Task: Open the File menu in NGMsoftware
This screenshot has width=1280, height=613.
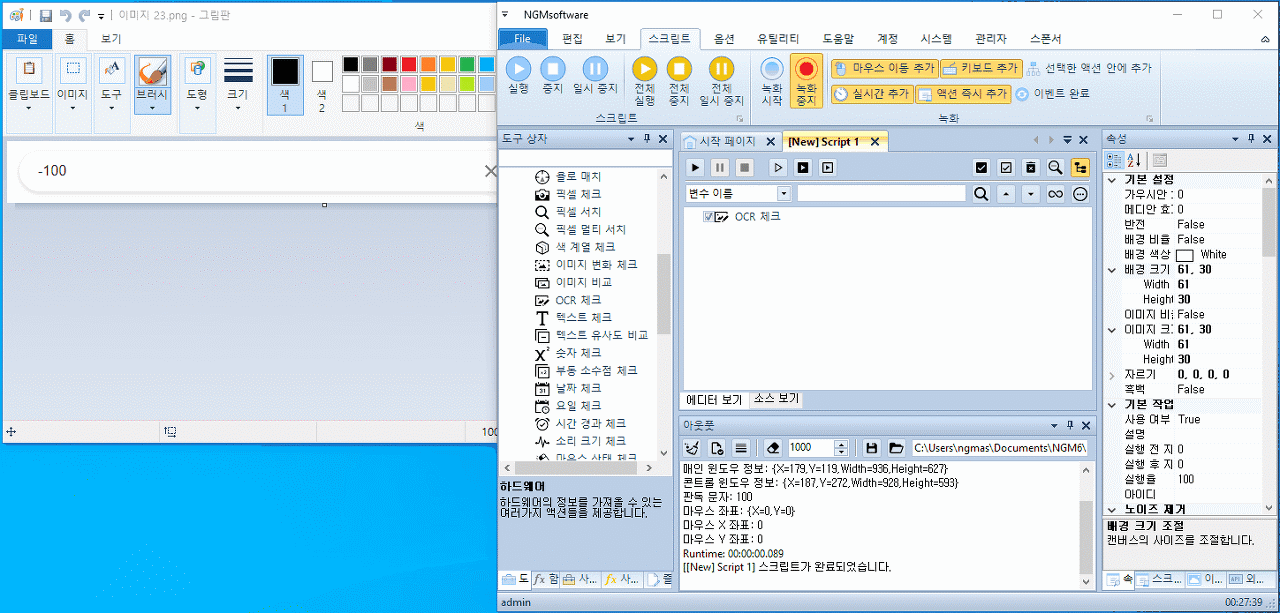Action: [522, 39]
